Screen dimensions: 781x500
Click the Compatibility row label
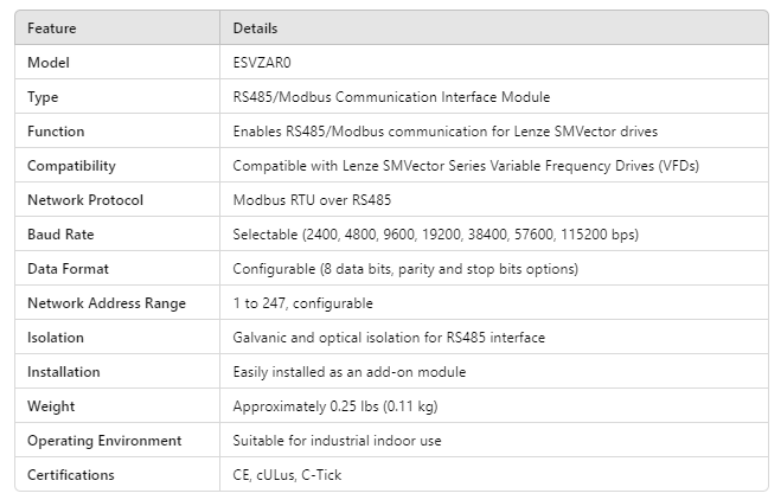71,166
